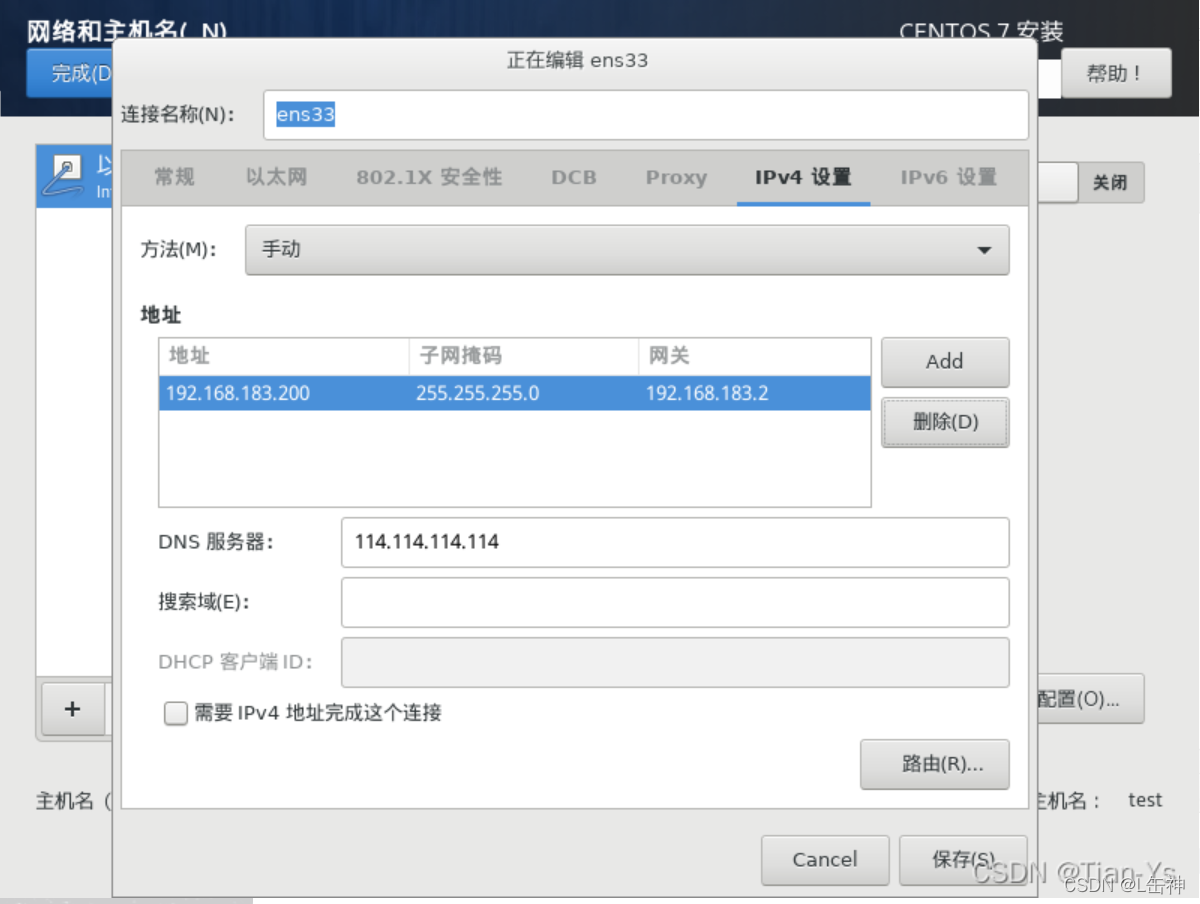Switch to the IPv6 设置 tab
The image size is (1200, 904).
(x=949, y=178)
